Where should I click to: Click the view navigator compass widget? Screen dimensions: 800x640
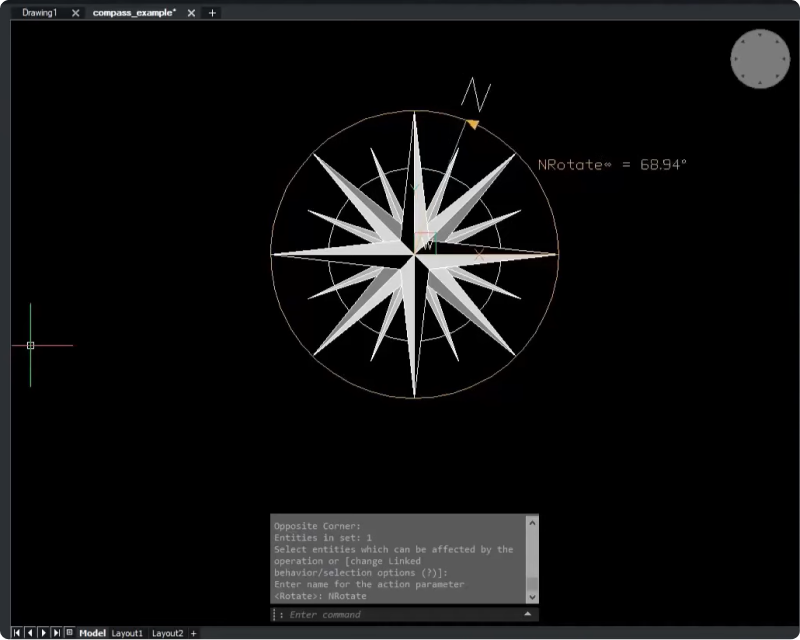(x=760, y=59)
